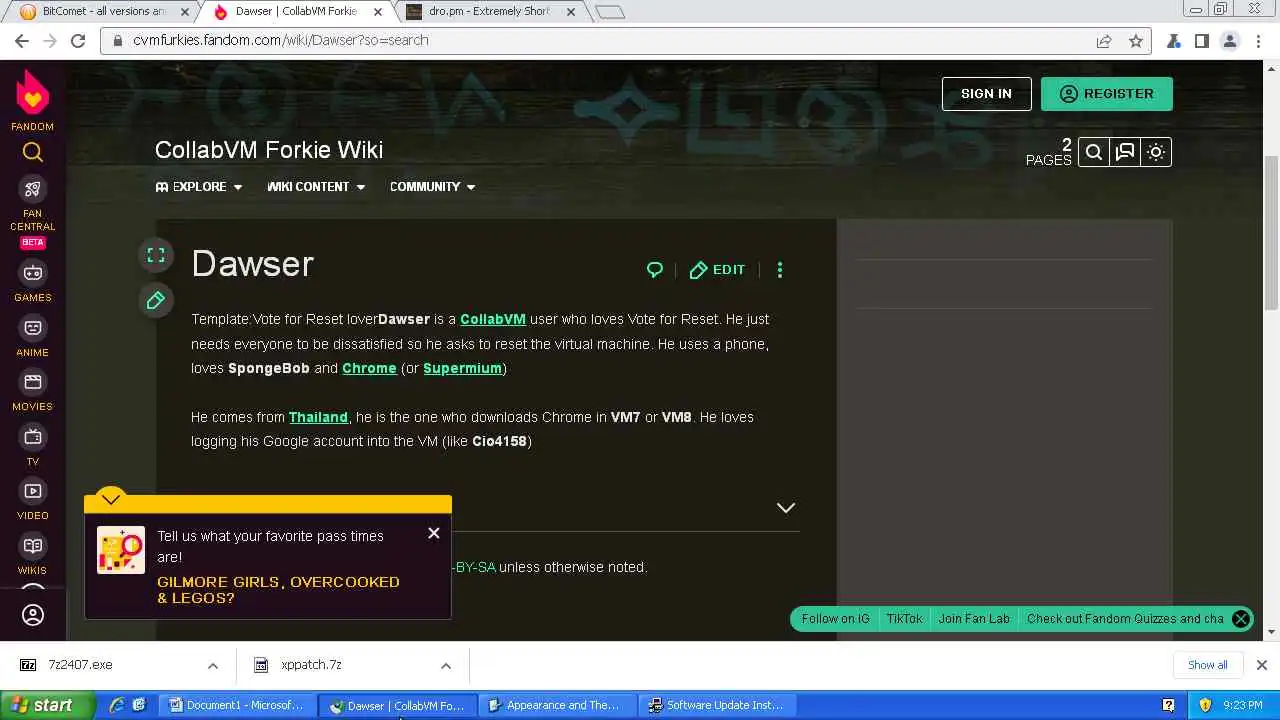Image resolution: width=1280 pixels, height=720 pixels.
Task: Open the Fandom sidebar search icon
Action: (33, 153)
